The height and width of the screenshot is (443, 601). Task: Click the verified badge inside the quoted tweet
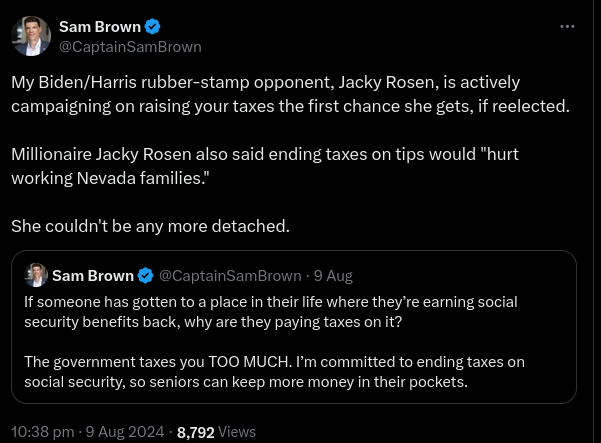click(146, 275)
